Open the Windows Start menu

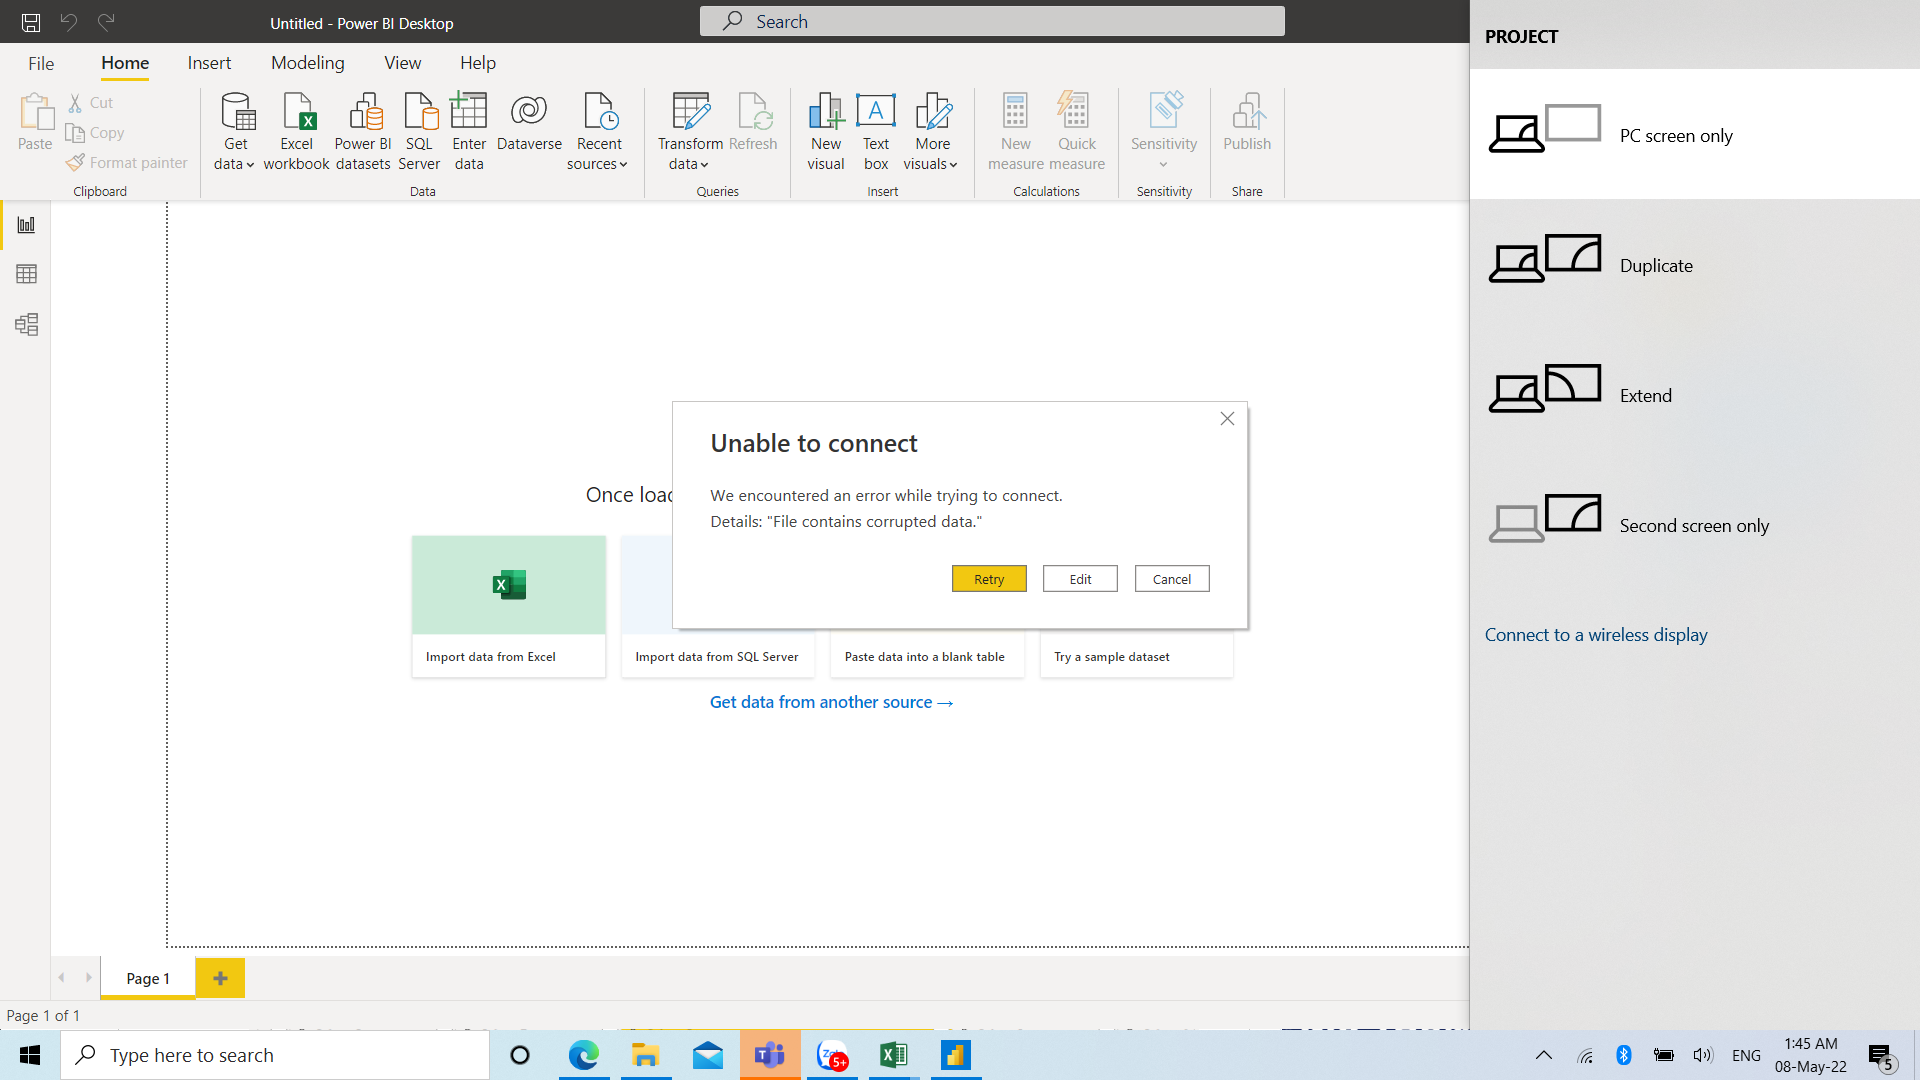coord(30,1055)
